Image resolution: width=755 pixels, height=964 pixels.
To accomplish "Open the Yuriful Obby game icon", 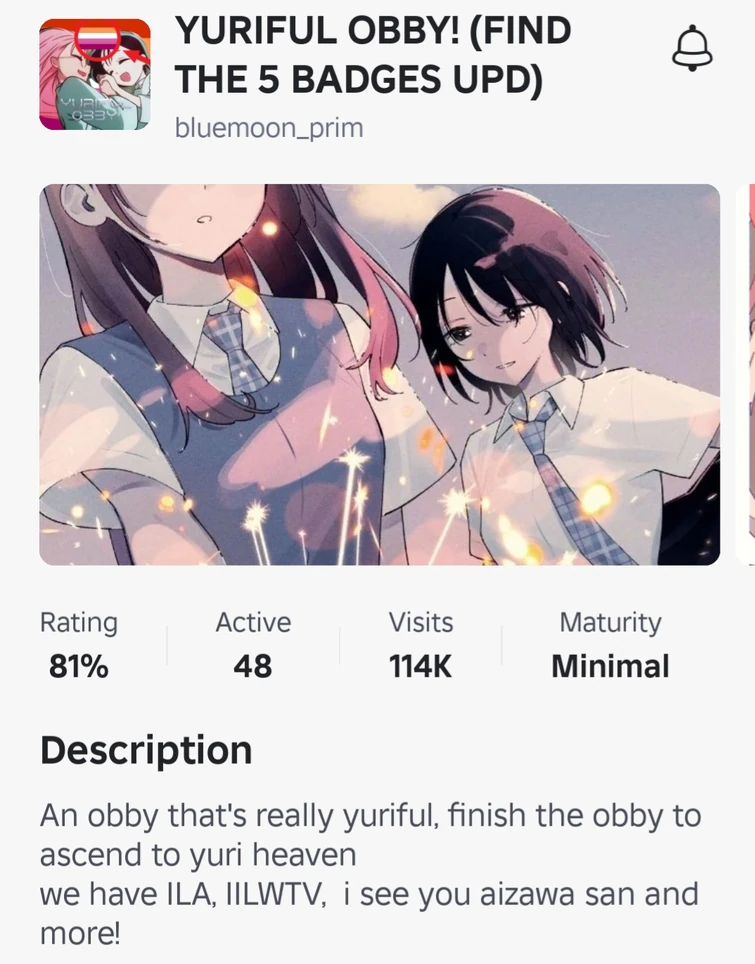I will point(95,74).
